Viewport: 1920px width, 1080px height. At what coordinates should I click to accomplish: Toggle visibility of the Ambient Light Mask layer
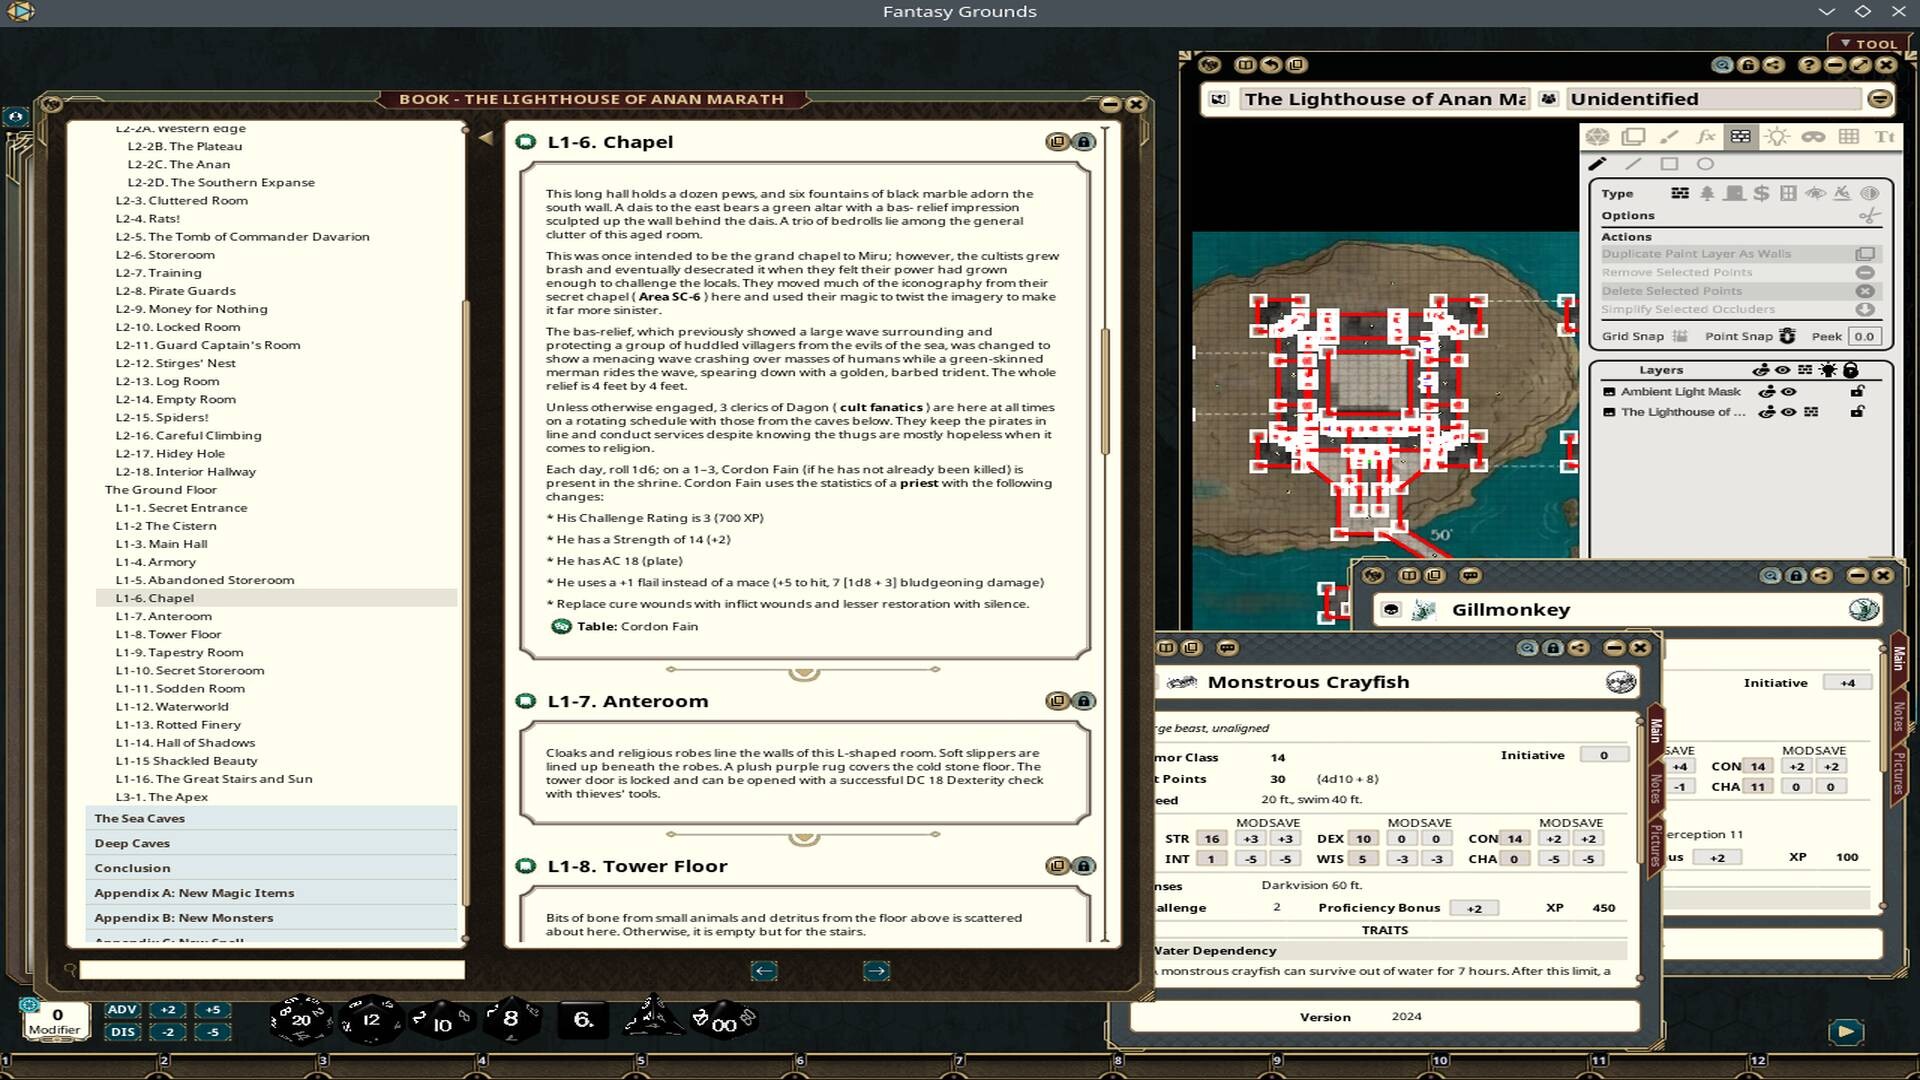pos(1790,391)
